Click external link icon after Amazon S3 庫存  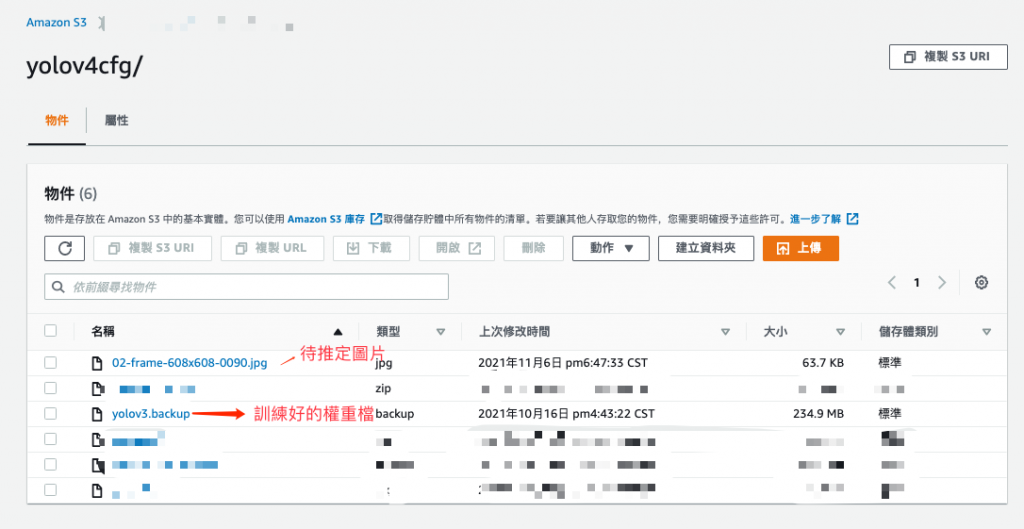click(376, 219)
